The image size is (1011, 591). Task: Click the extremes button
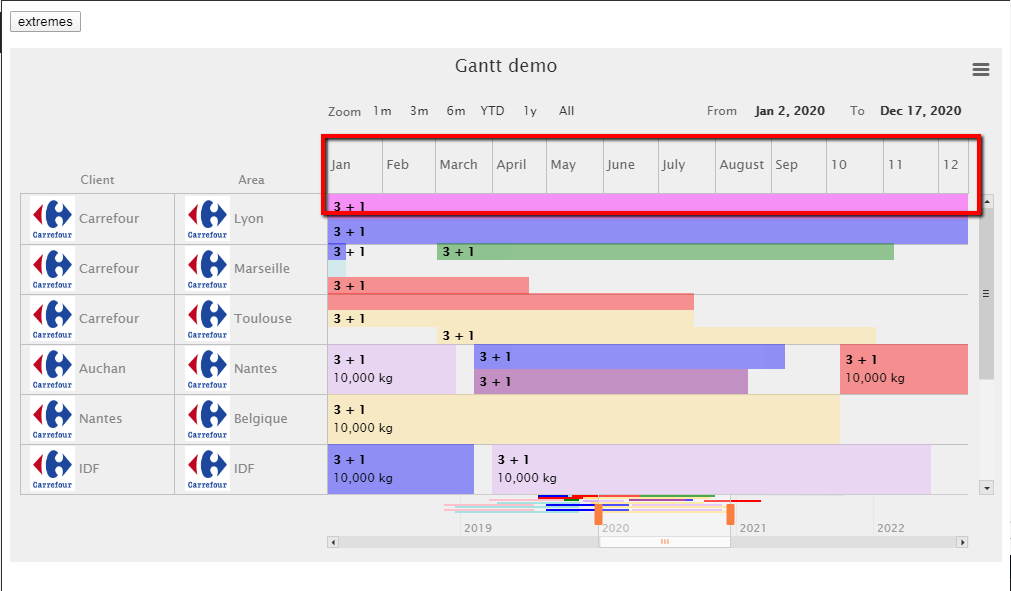(45, 21)
